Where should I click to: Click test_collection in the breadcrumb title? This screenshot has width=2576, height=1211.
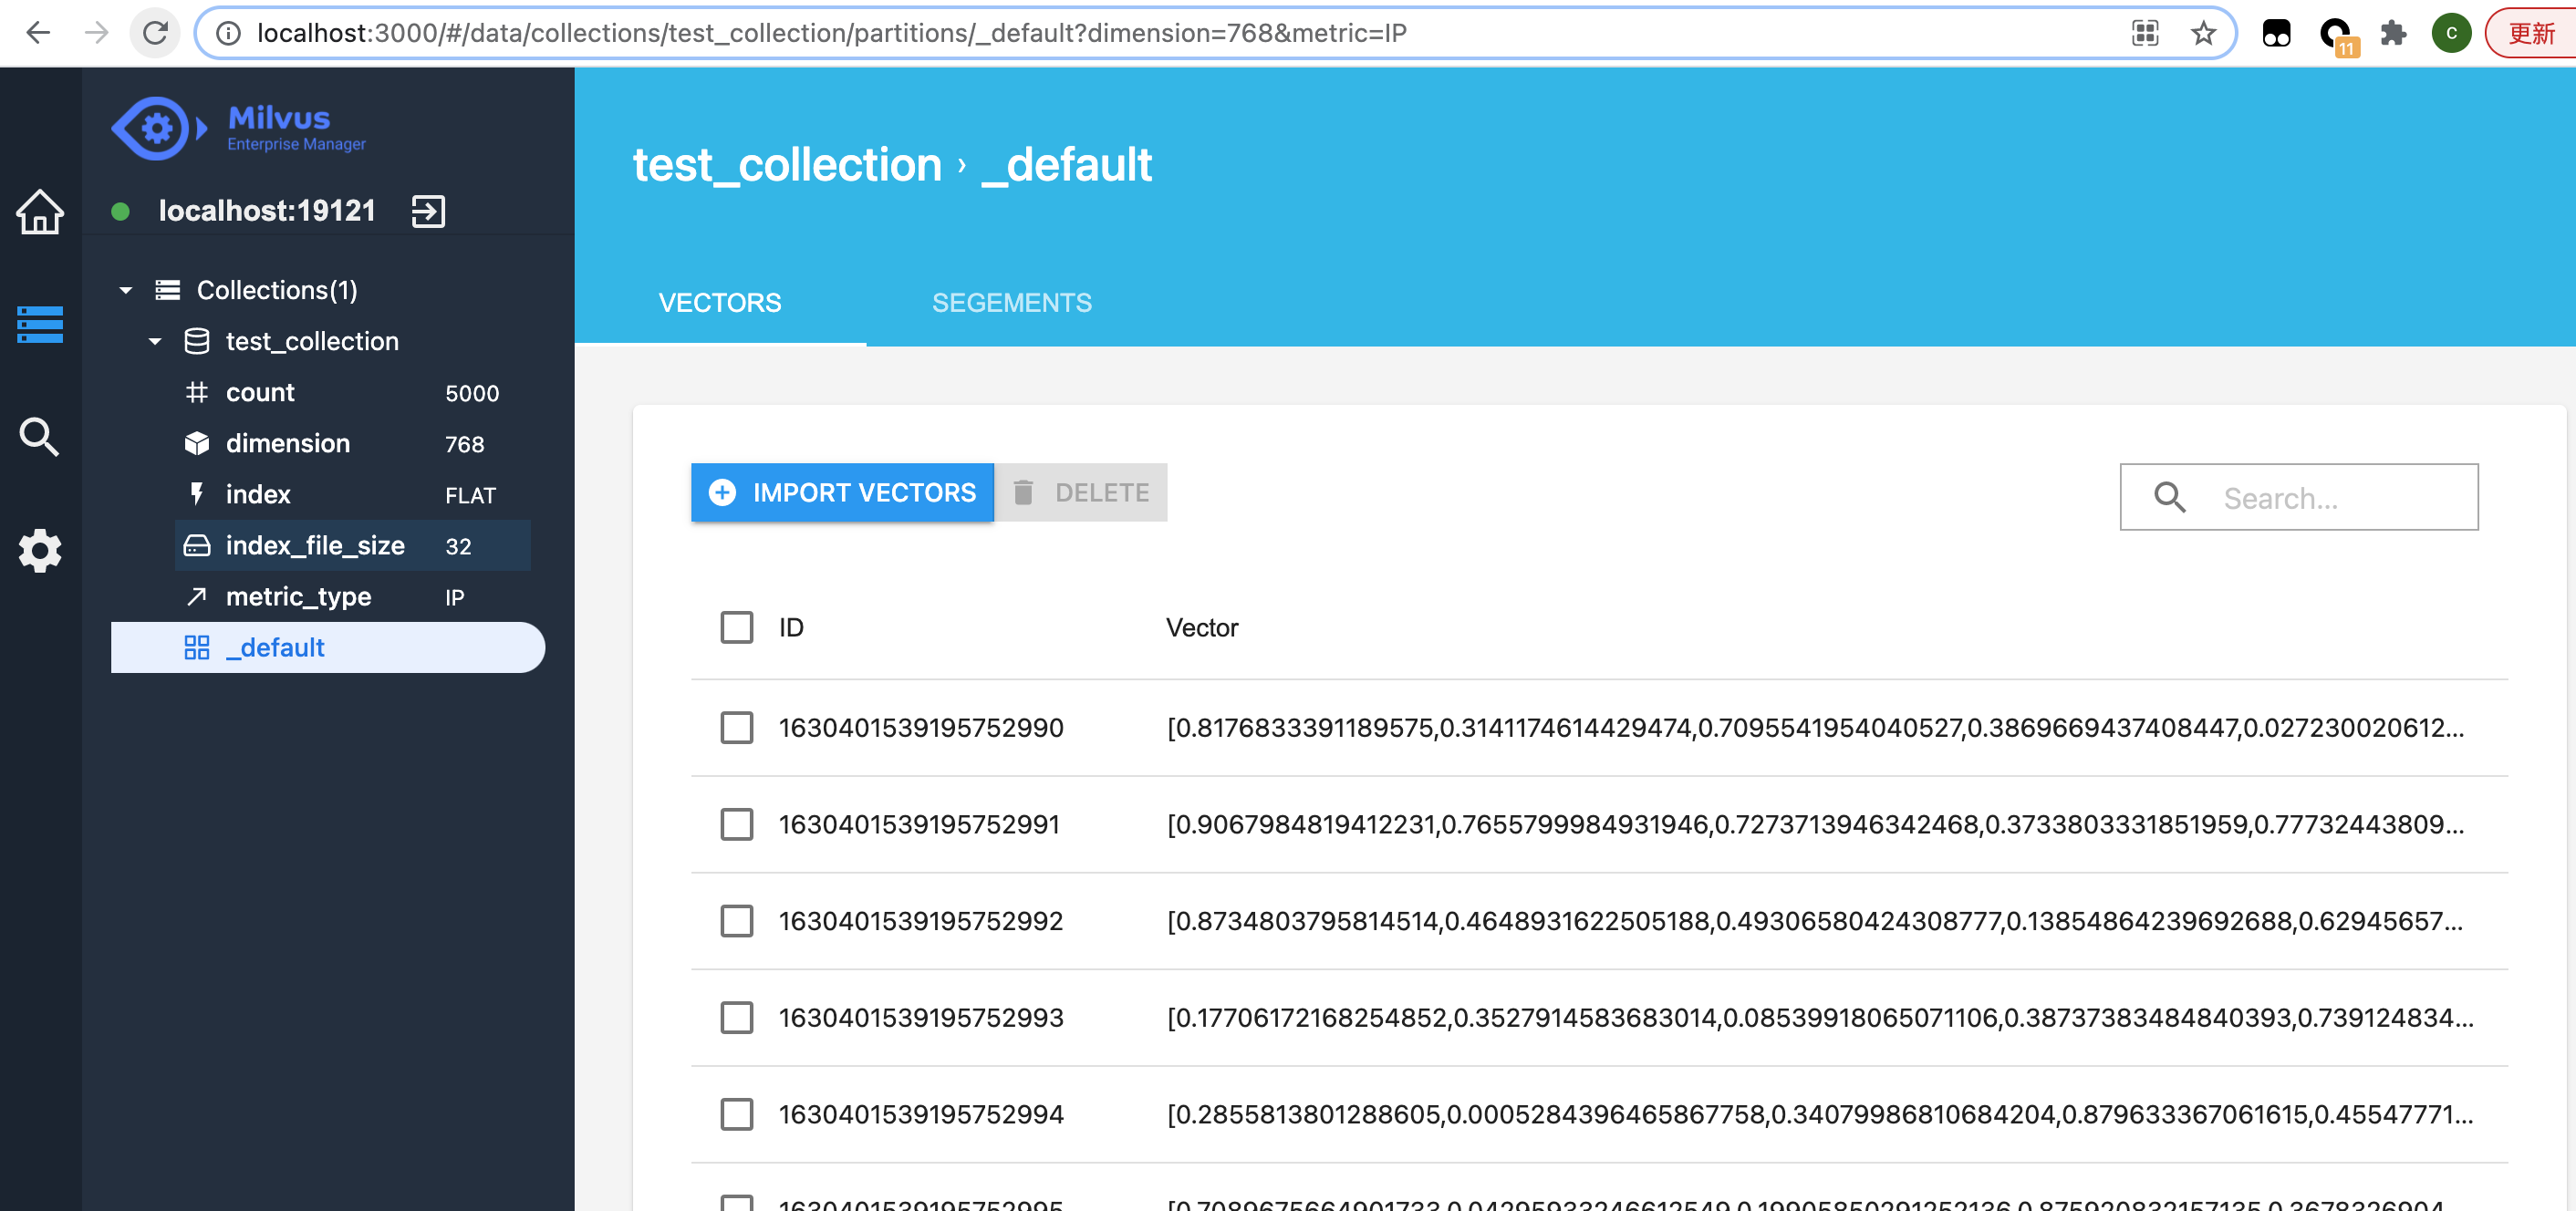pos(787,164)
